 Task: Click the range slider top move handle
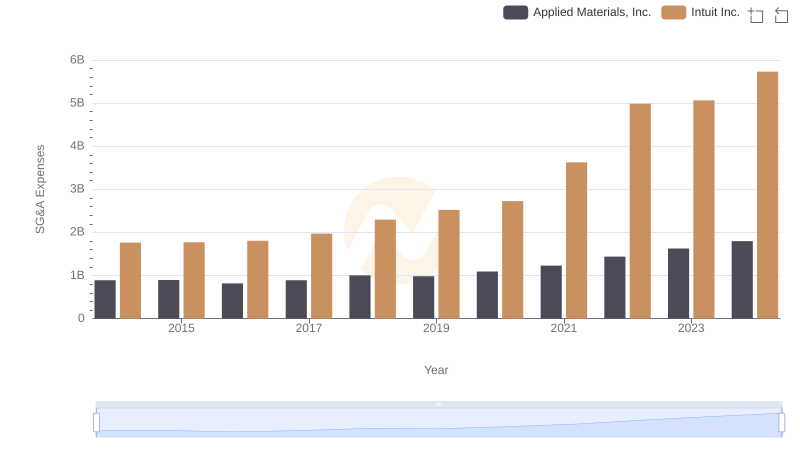pyautogui.click(x=439, y=404)
